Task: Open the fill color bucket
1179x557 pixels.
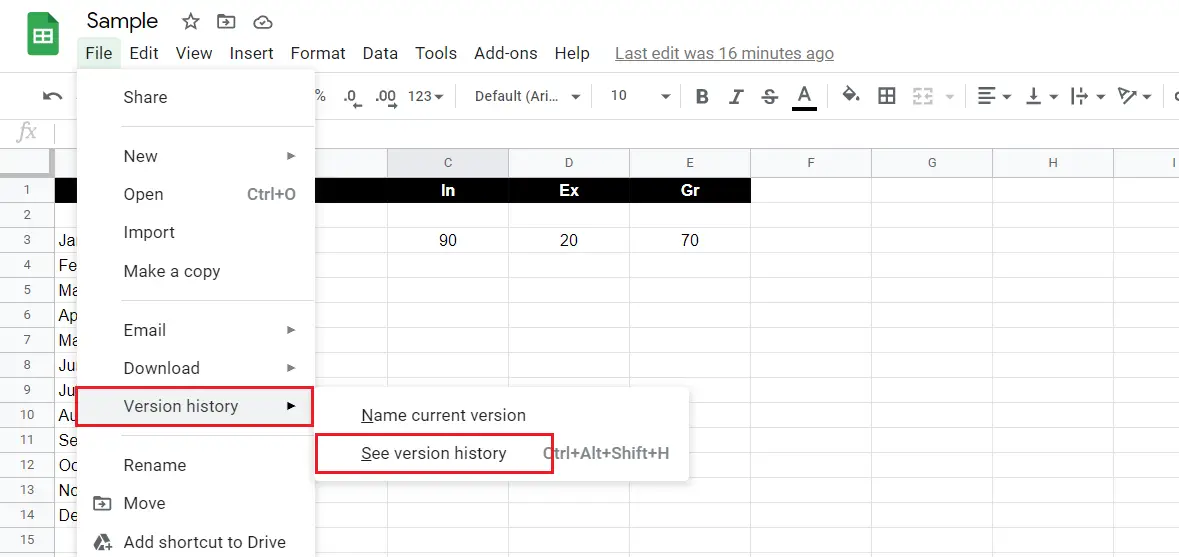Action: (850, 95)
